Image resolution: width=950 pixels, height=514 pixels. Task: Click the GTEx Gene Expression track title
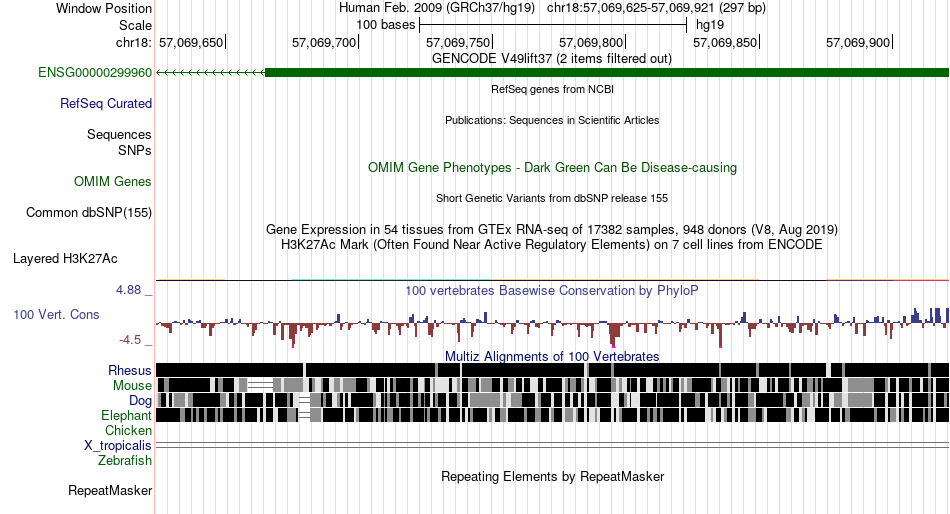pyautogui.click(x=552, y=230)
